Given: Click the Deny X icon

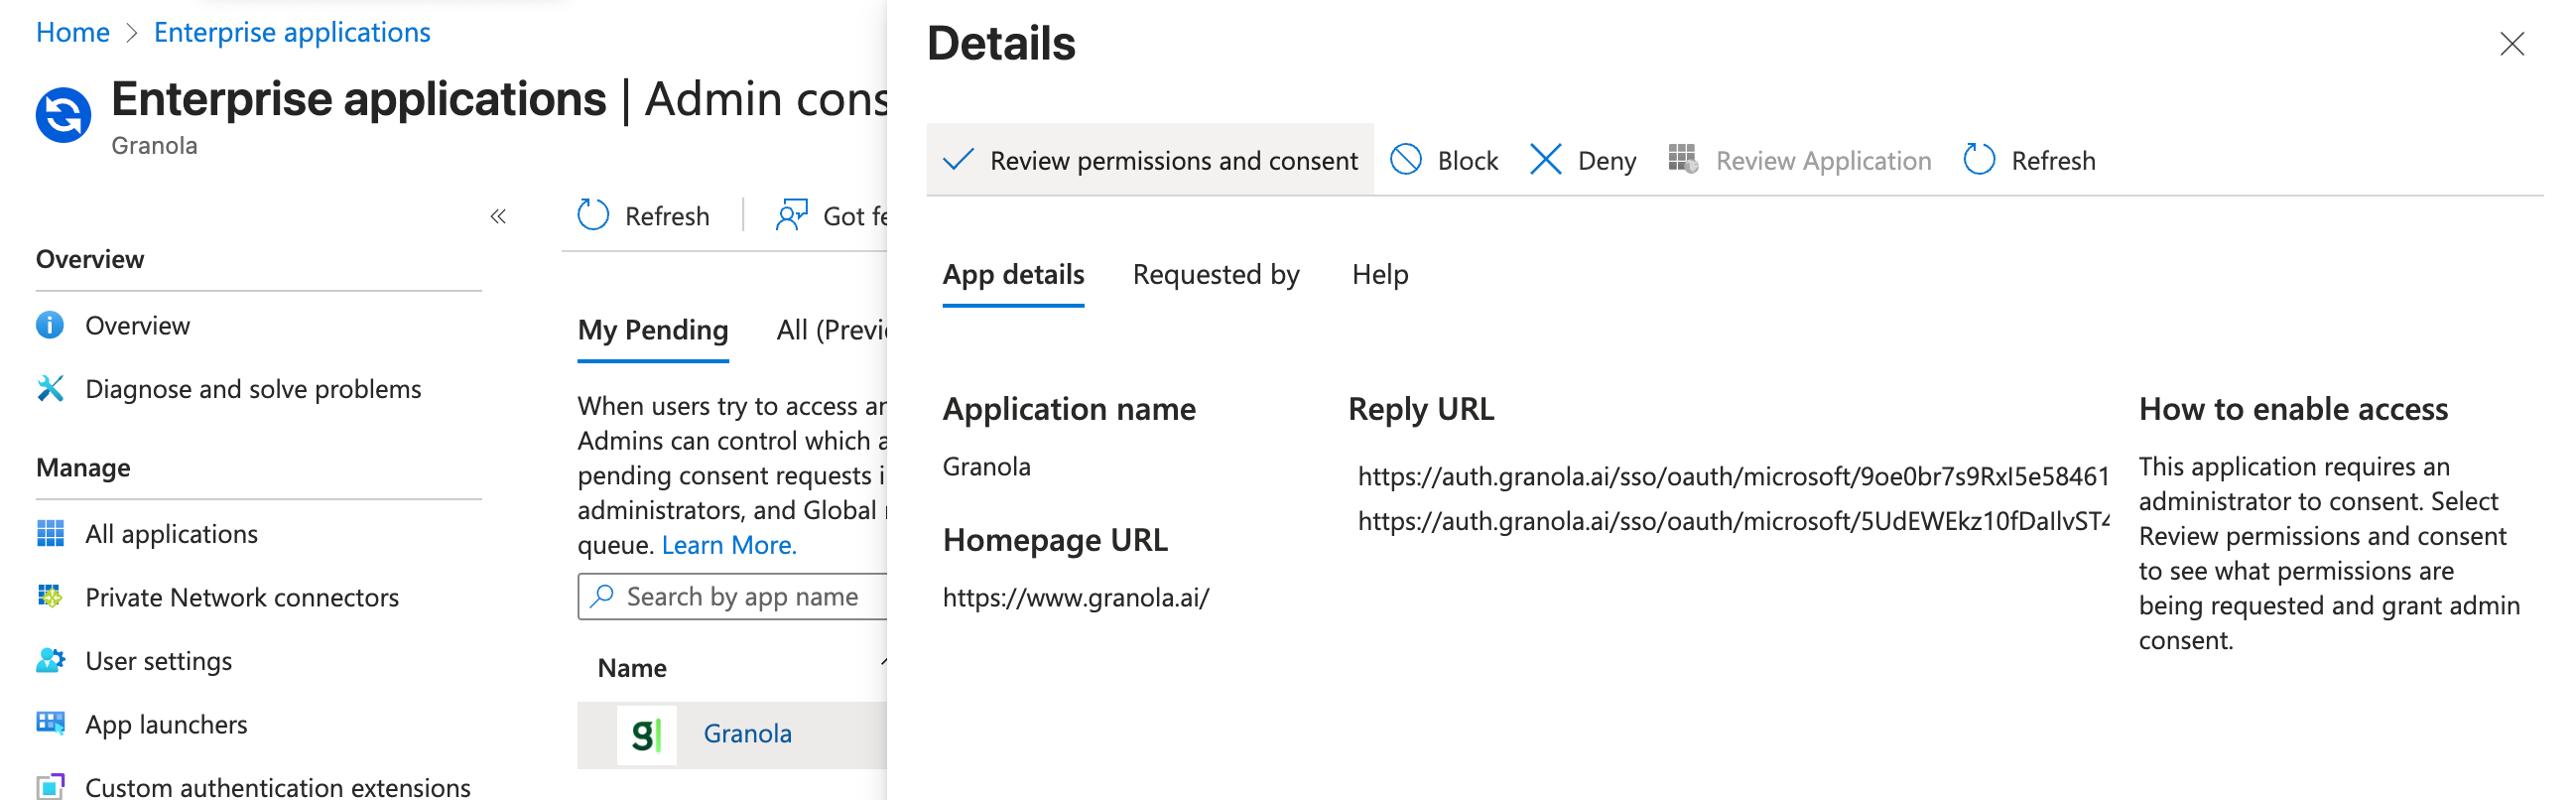Looking at the screenshot, I should coord(1545,160).
